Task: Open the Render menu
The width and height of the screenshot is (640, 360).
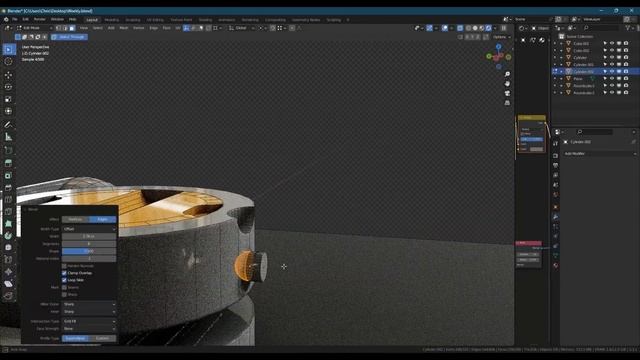Action: pos(40,19)
